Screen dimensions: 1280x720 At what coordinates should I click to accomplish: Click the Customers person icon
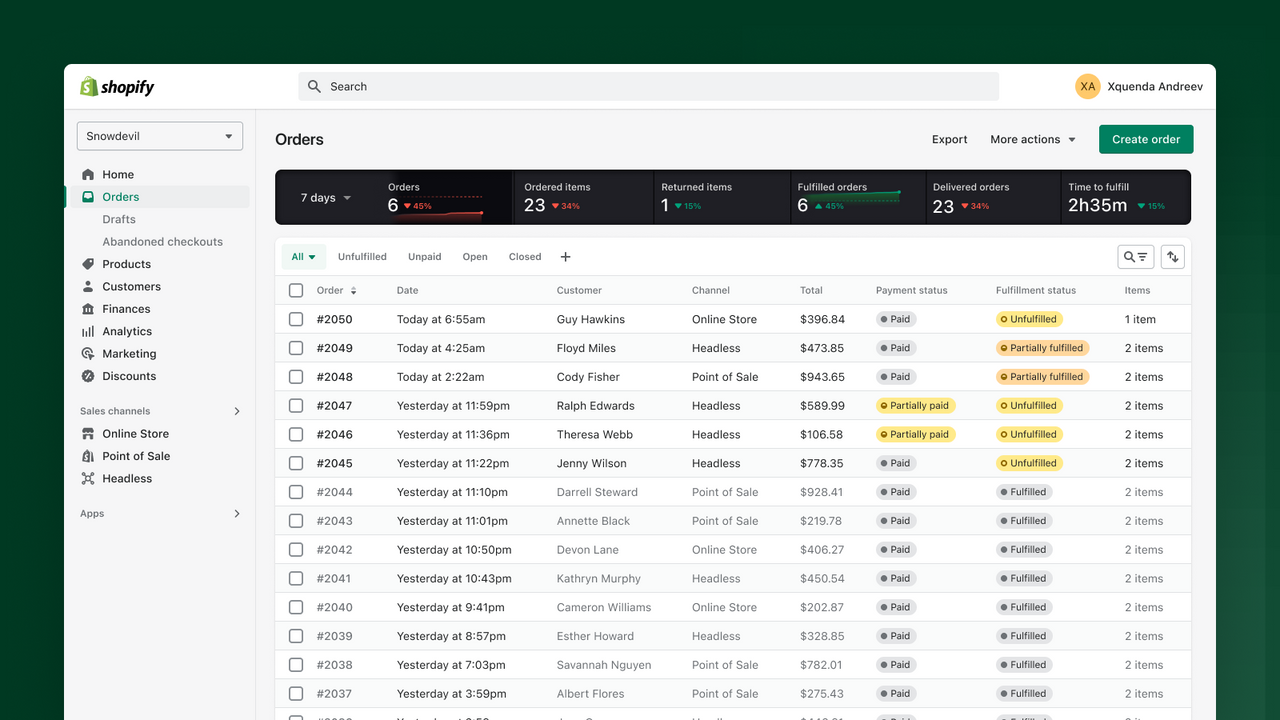88,286
